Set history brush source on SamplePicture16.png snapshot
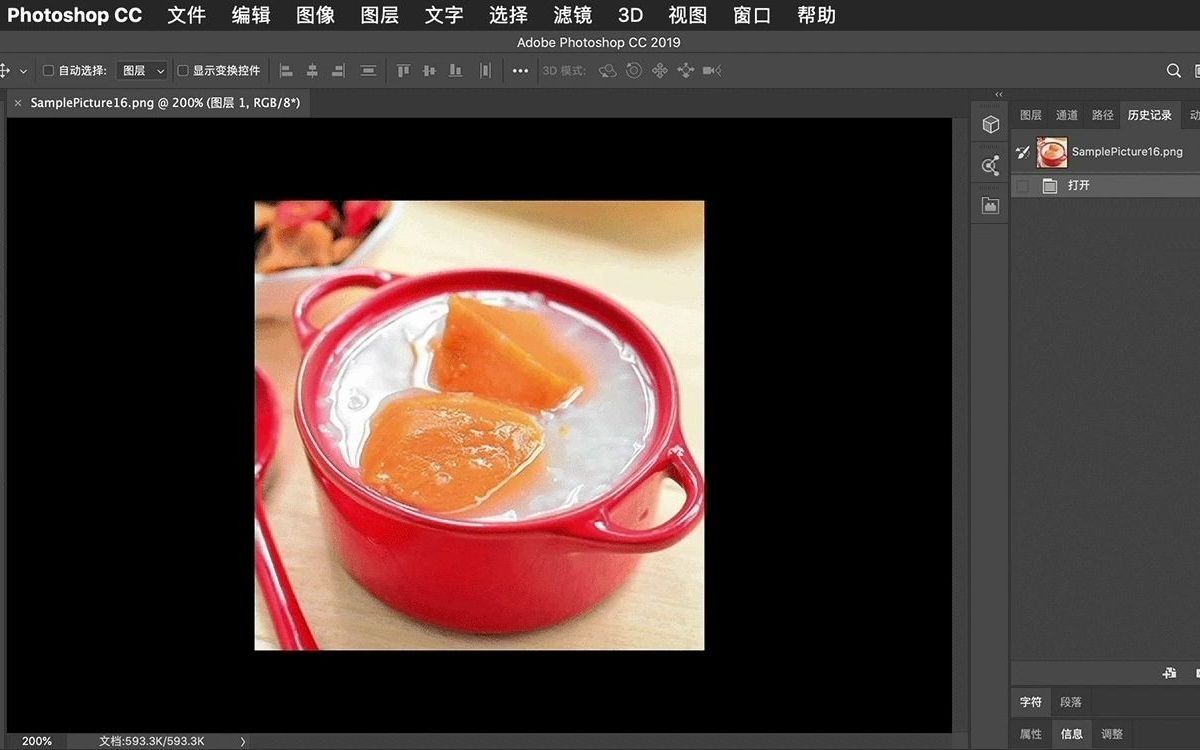Image resolution: width=1200 pixels, height=750 pixels. [x=1021, y=151]
